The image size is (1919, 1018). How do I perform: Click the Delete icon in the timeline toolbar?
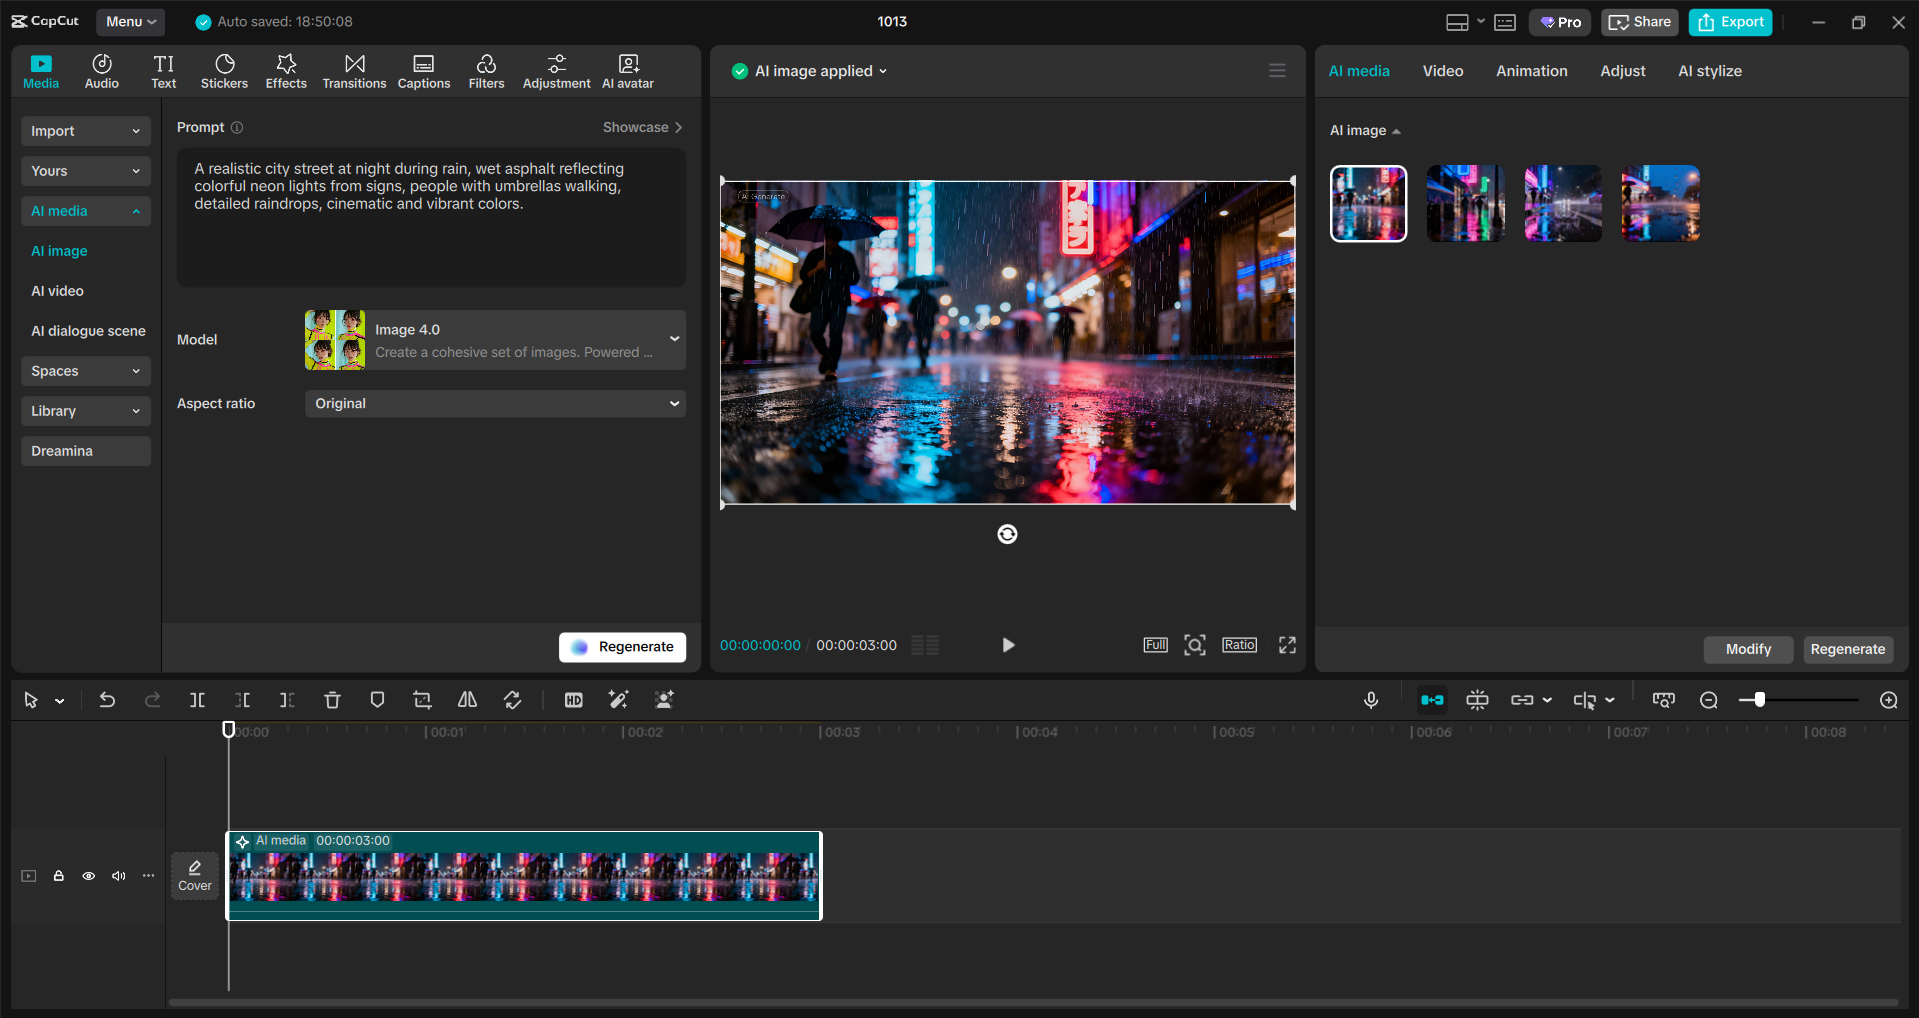coord(332,700)
